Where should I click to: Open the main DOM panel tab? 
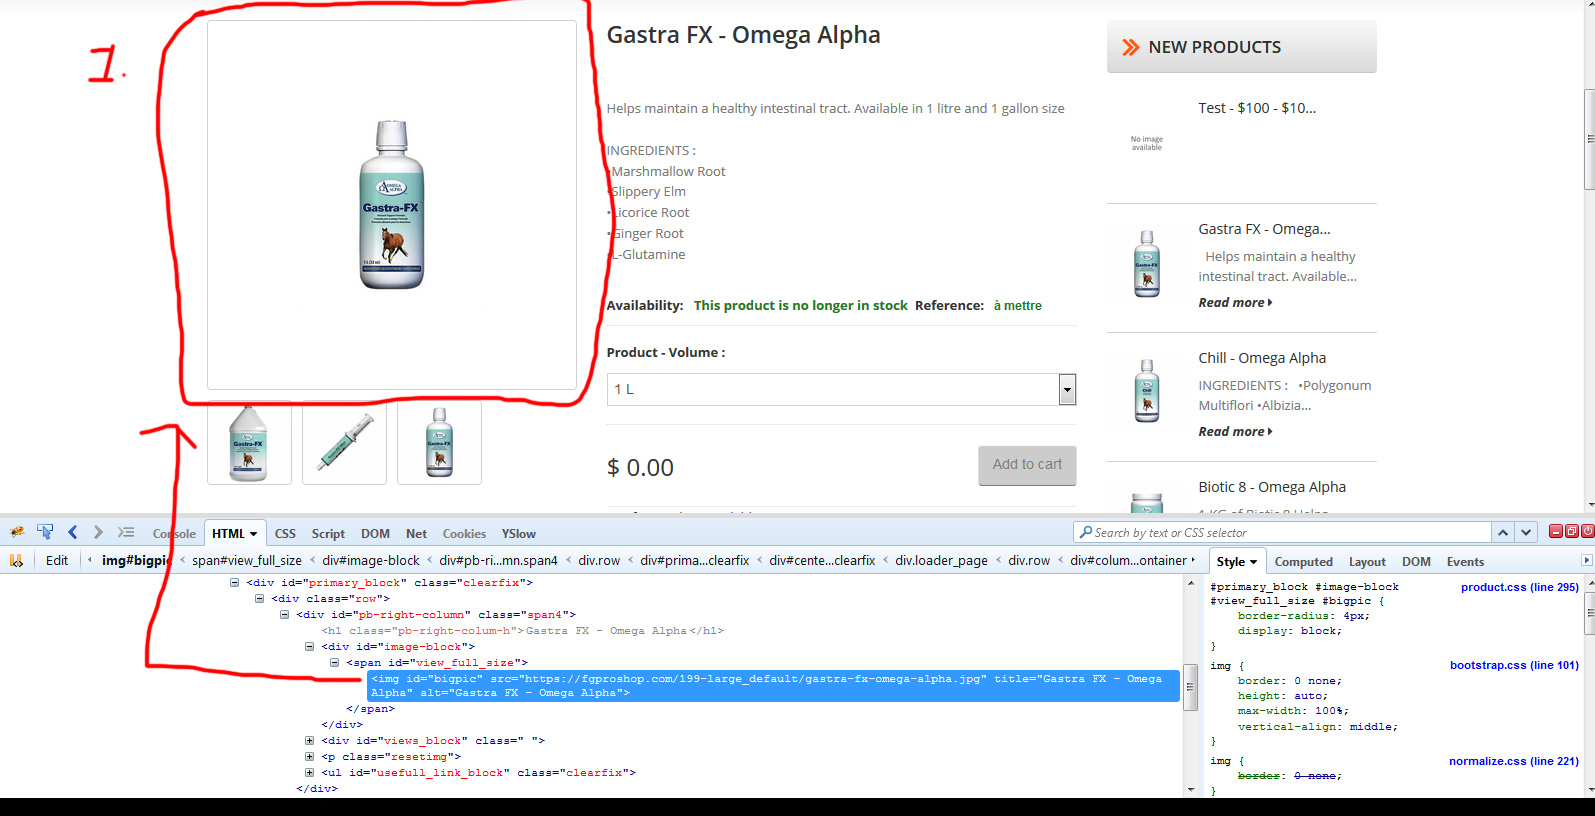tap(375, 534)
